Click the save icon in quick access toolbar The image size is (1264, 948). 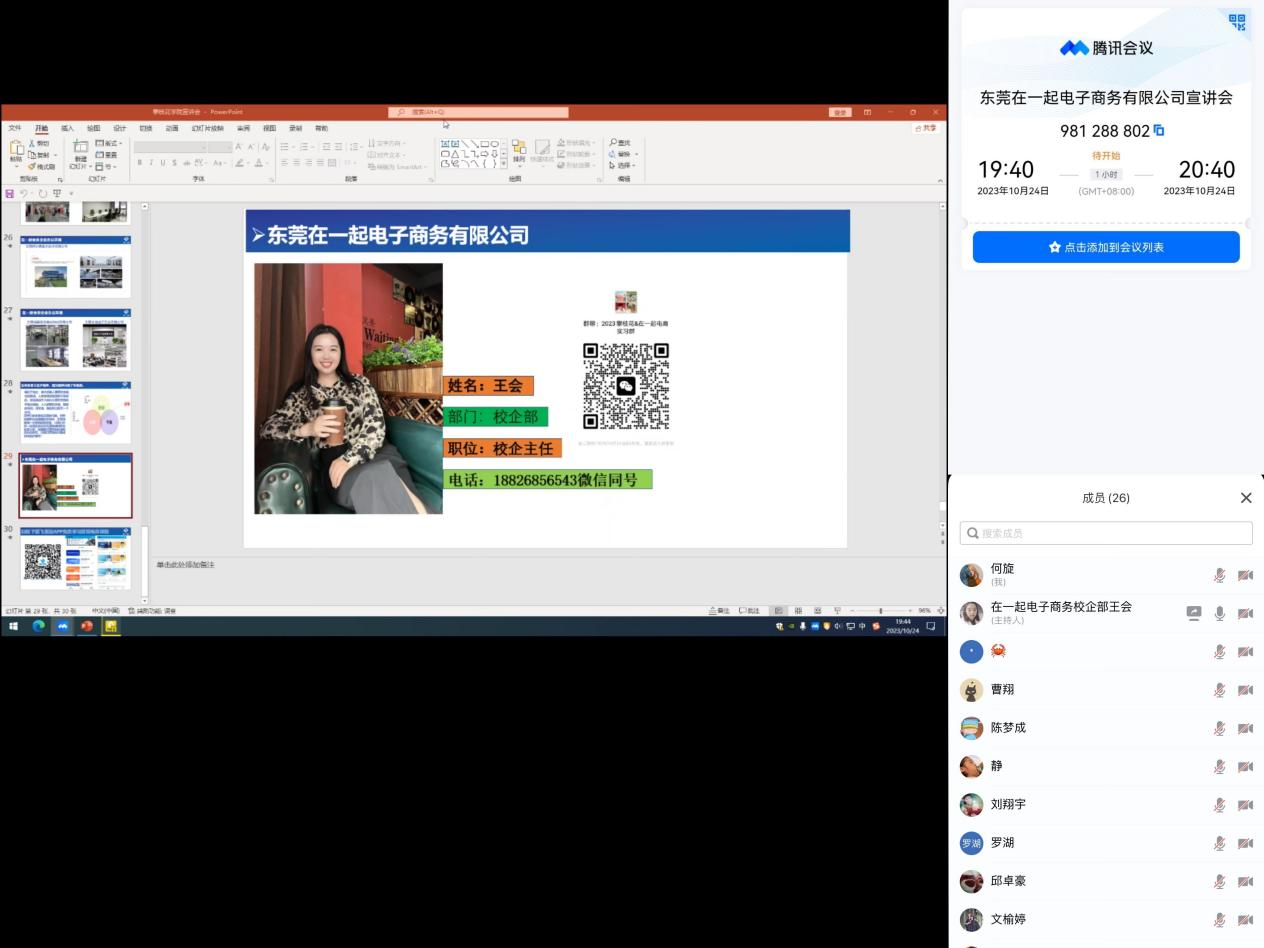[x=10, y=193]
